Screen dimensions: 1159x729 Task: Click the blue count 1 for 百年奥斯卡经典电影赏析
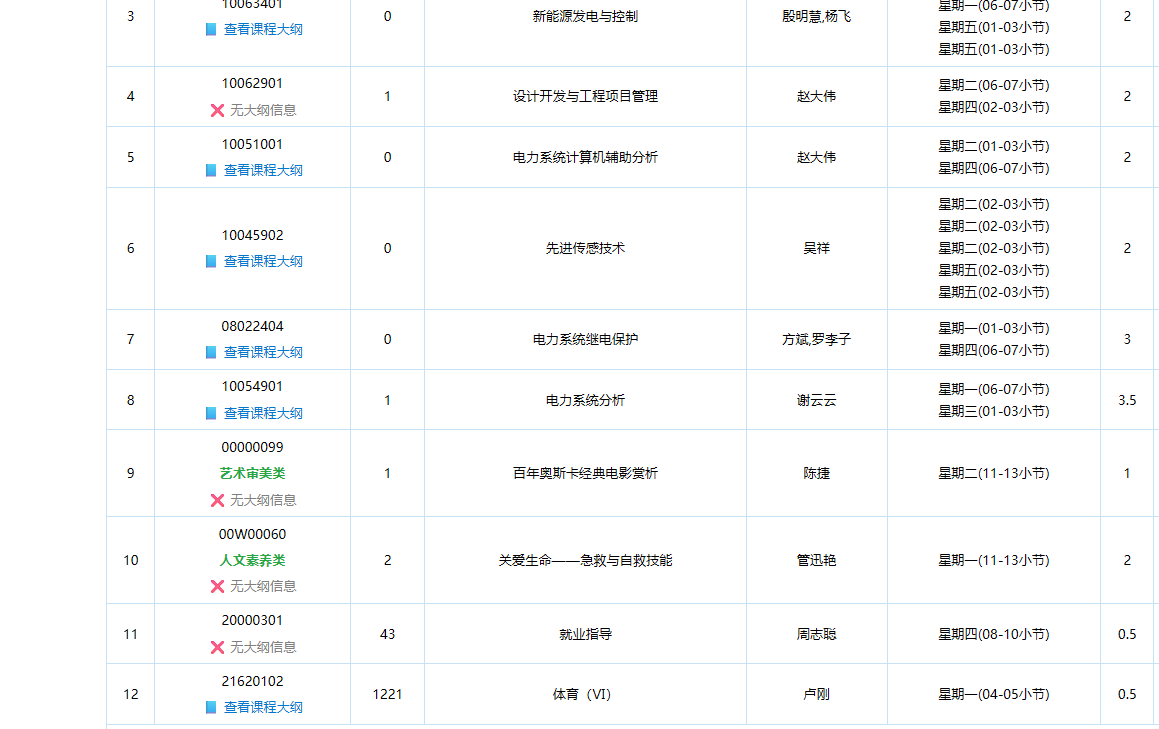(387, 472)
